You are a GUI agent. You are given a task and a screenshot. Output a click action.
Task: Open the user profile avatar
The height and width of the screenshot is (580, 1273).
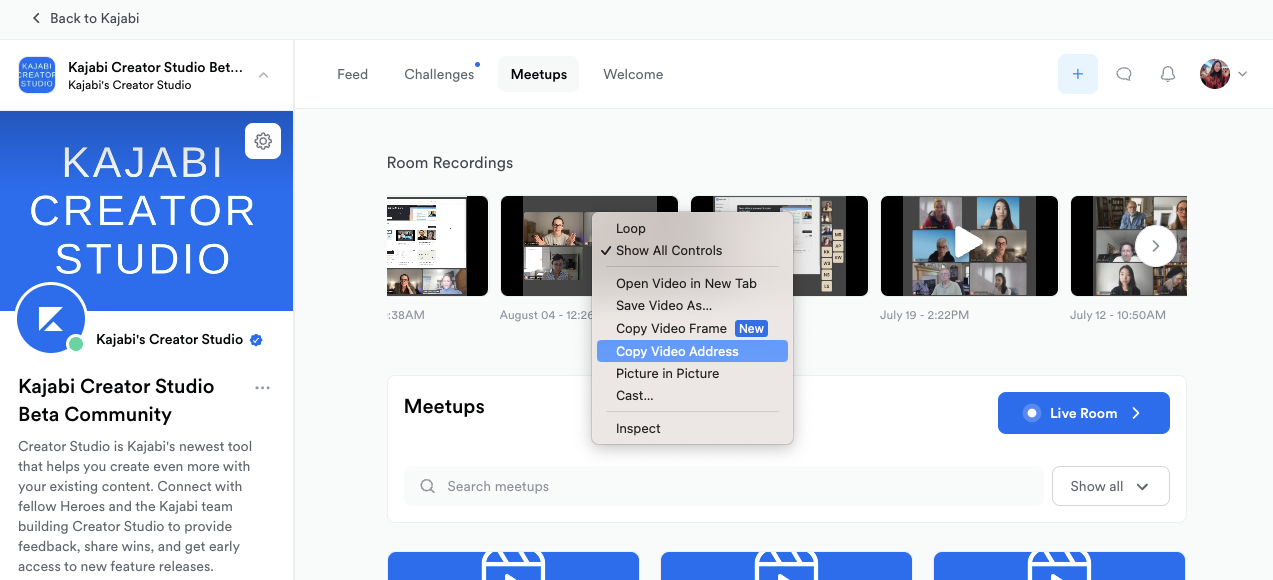click(1215, 74)
